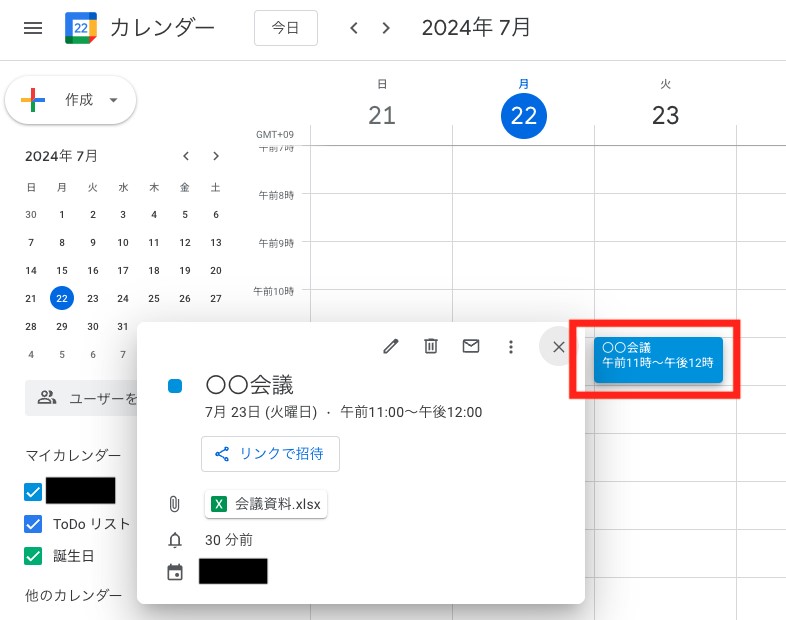Click mini calendar date 8
The height and width of the screenshot is (620, 786).
[x=62, y=243]
